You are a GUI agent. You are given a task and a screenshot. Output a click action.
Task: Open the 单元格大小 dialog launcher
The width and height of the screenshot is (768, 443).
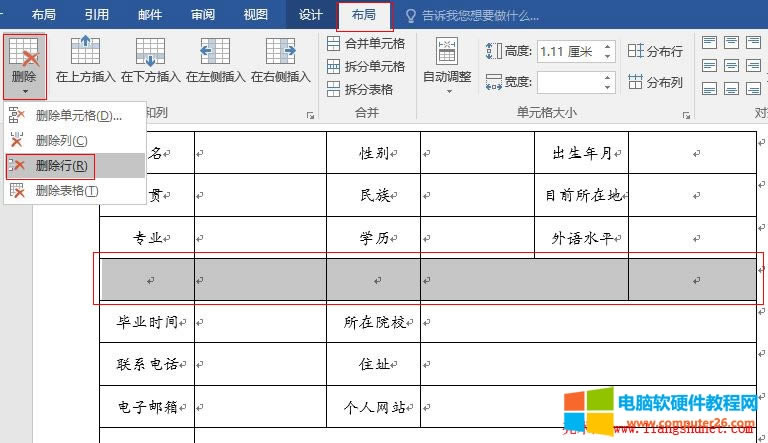[686, 116]
